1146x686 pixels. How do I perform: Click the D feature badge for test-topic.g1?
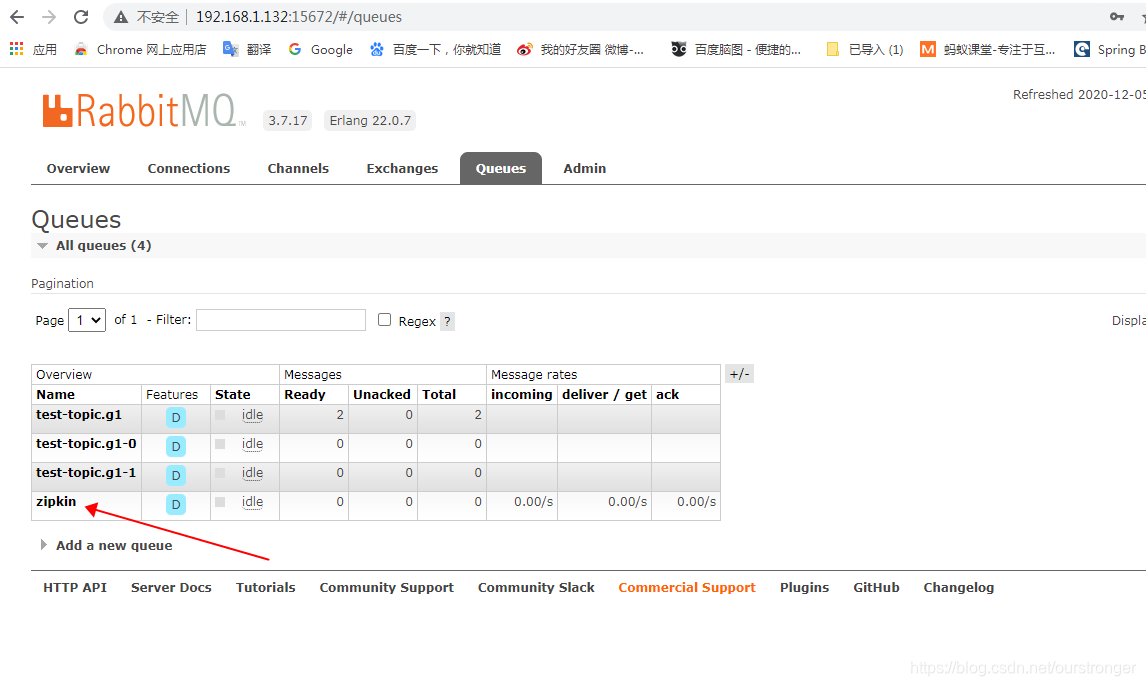point(175,418)
